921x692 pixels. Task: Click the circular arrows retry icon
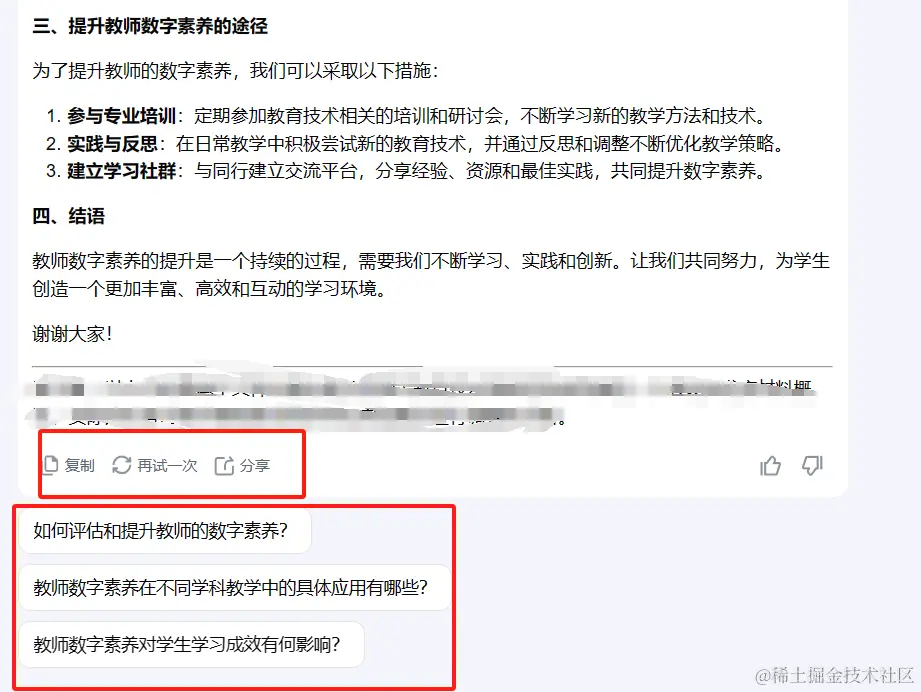(x=122, y=465)
